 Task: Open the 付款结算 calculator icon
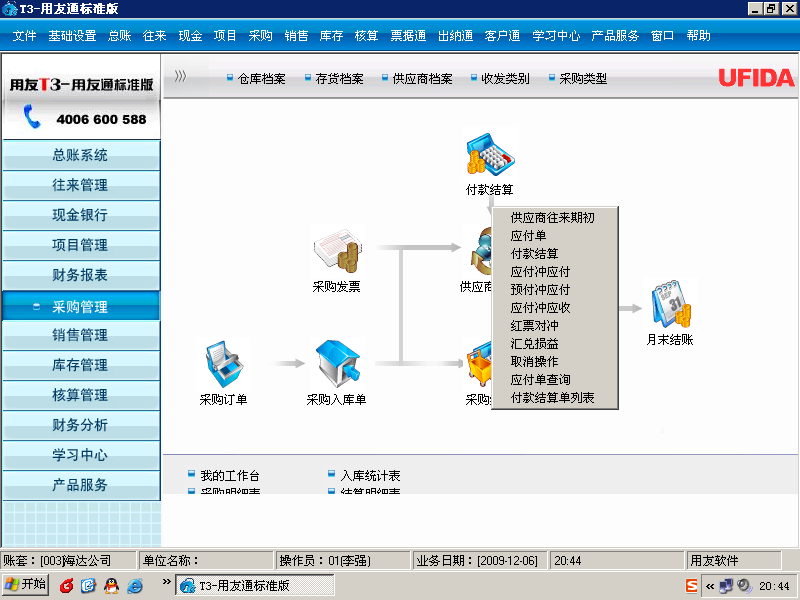490,154
